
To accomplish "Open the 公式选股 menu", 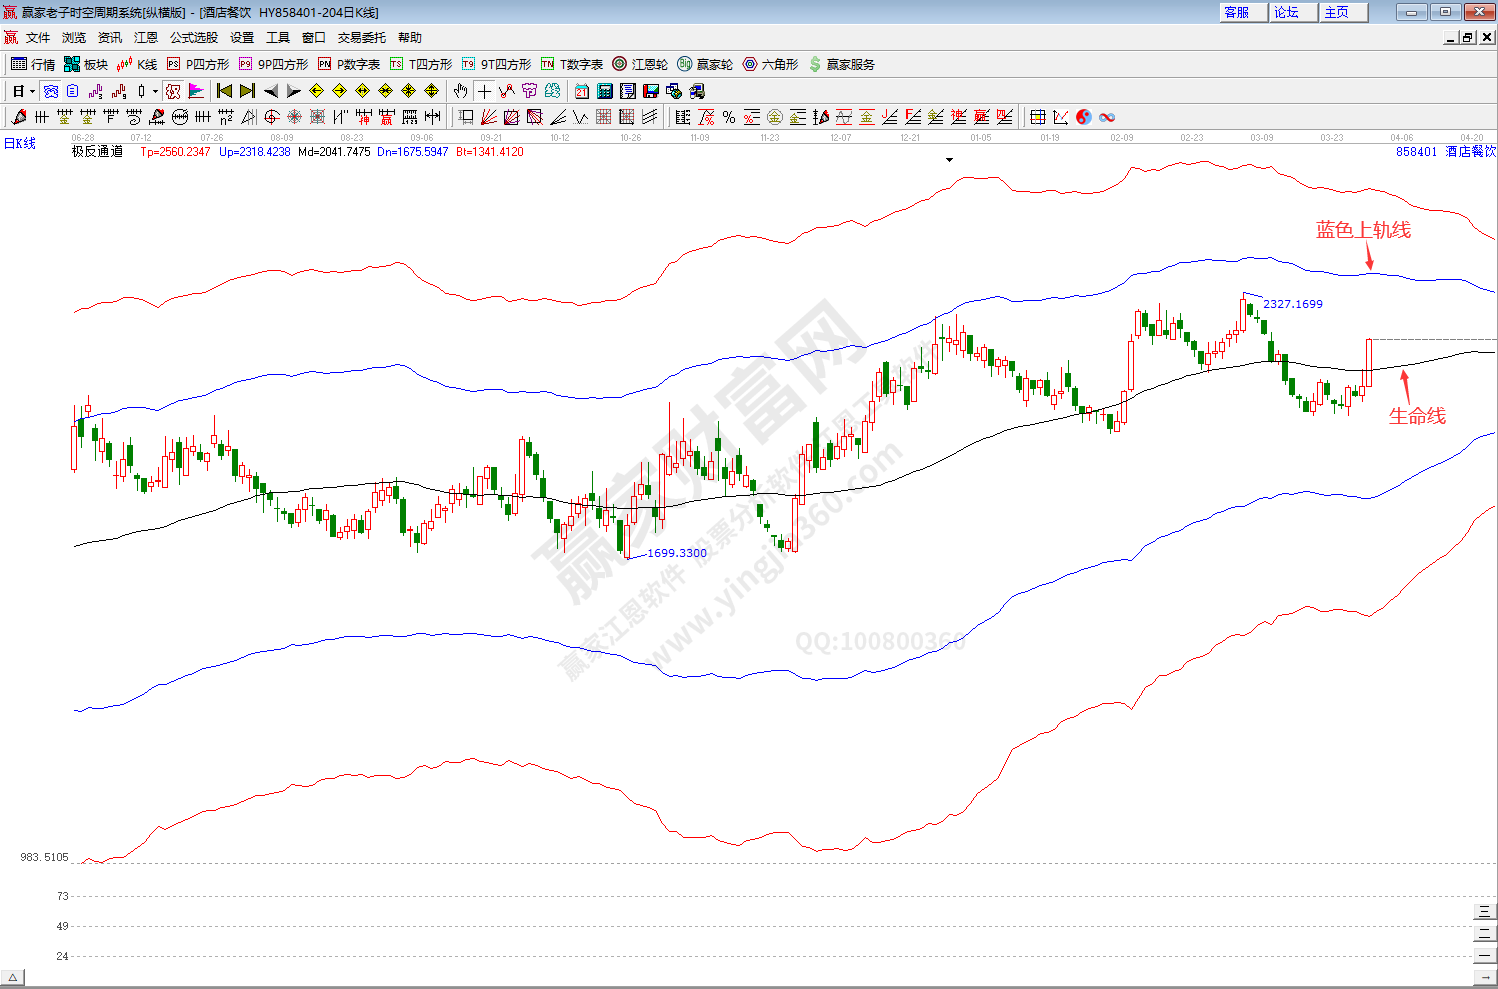I will (x=193, y=37).
